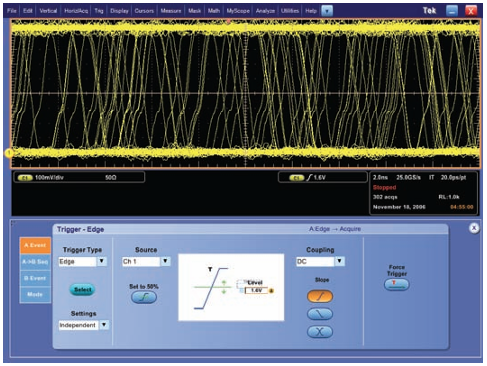Screen dimensions: 487x366
Task: Open the Vertical menu
Action: point(48,11)
